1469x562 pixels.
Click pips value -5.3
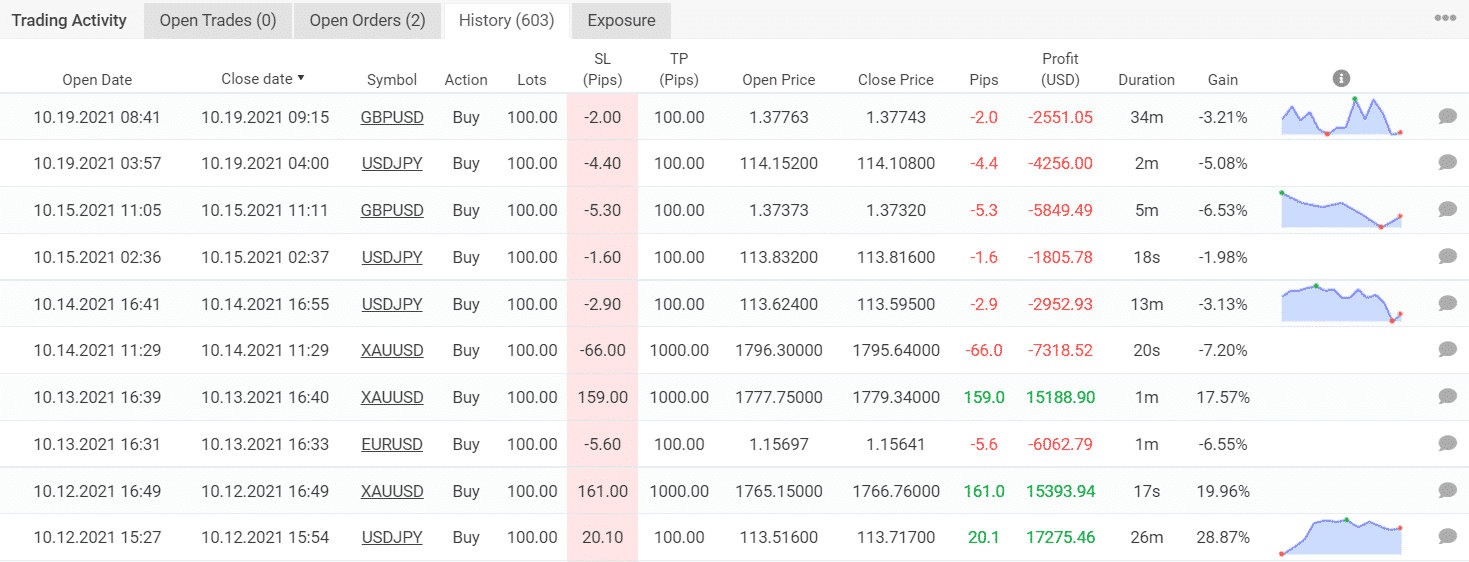984,210
